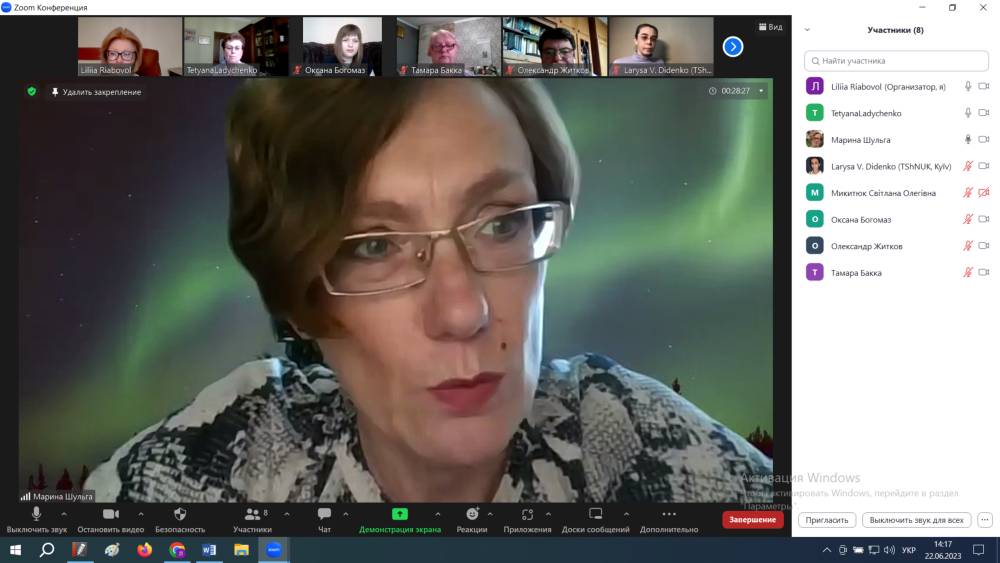The width and height of the screenshot is (1000, 563).
Task: Click the participant search field
Action: click(x=896, y=61)
